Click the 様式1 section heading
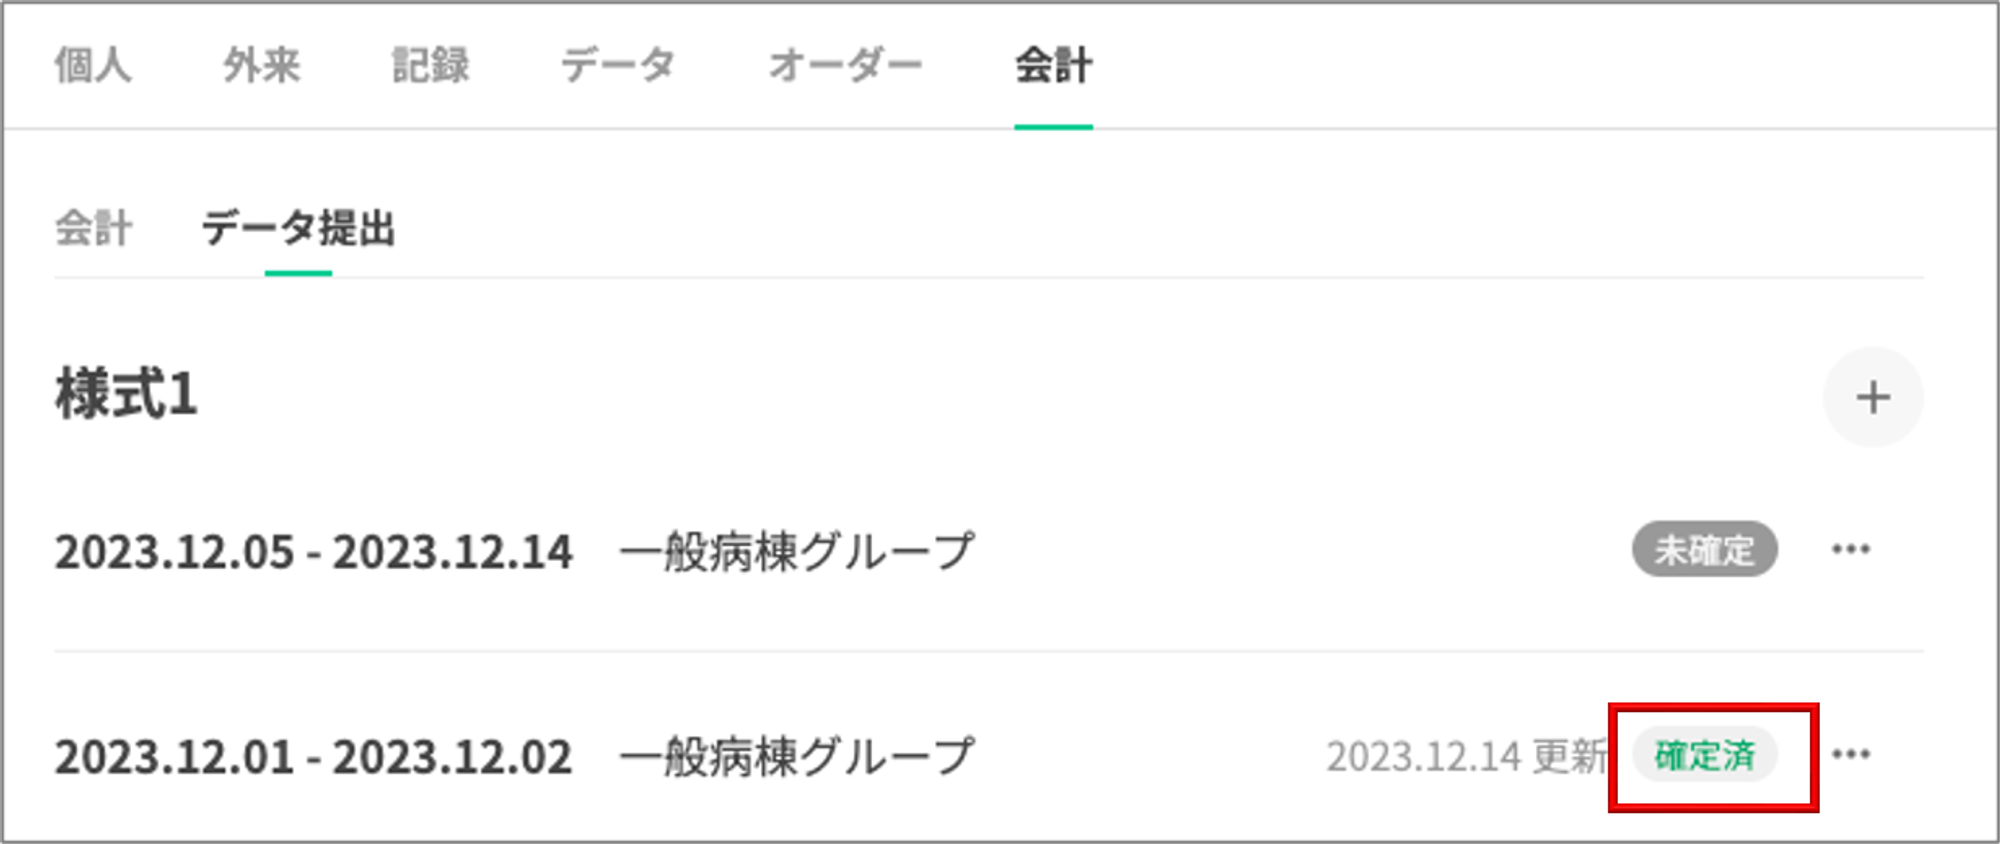 (x=126, y=394)
